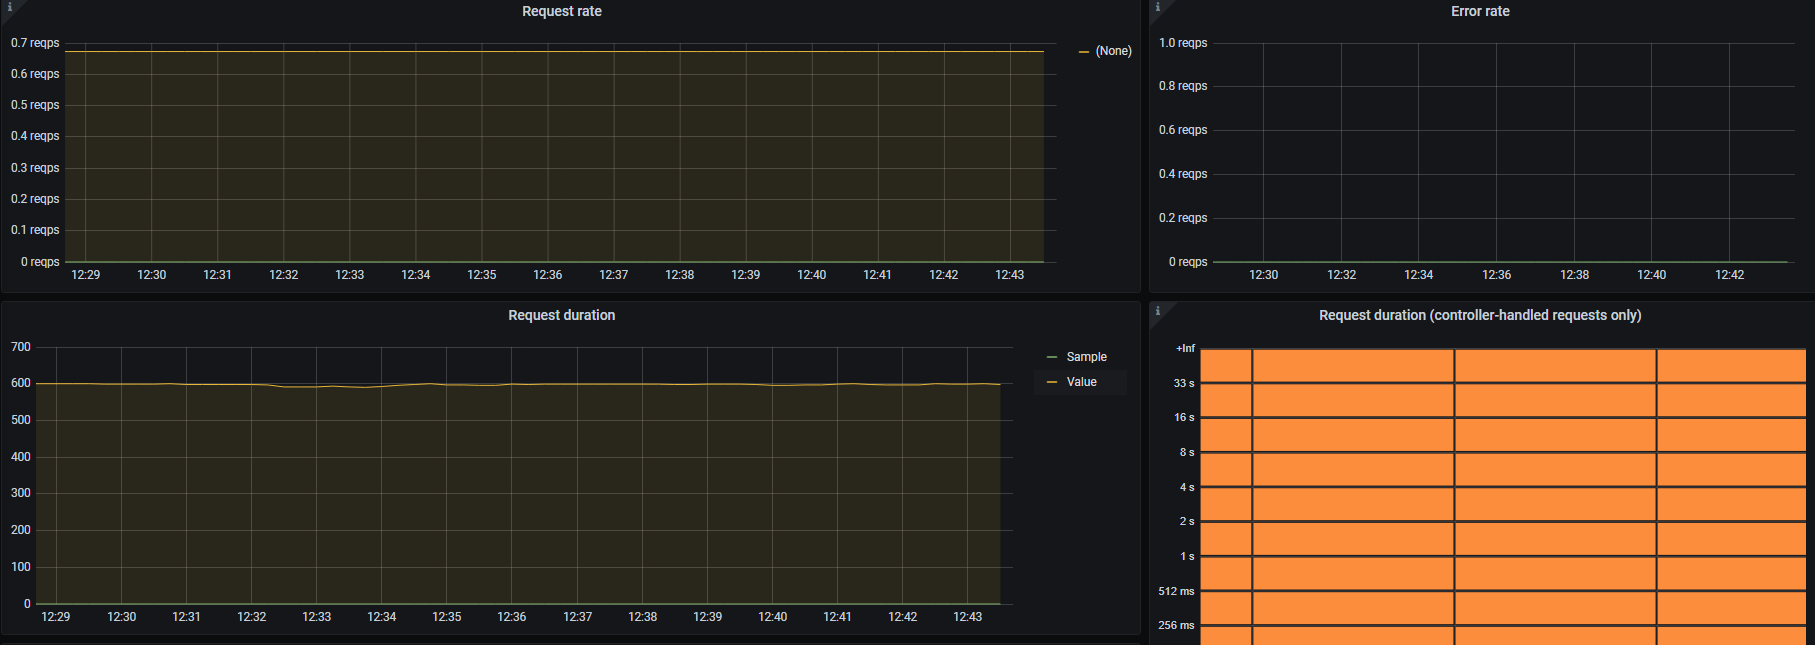The width and height of the screenshot is (1815, 645).
Task: Click the 600 label on Request duration axis
Action: click(x=21, y=383)
